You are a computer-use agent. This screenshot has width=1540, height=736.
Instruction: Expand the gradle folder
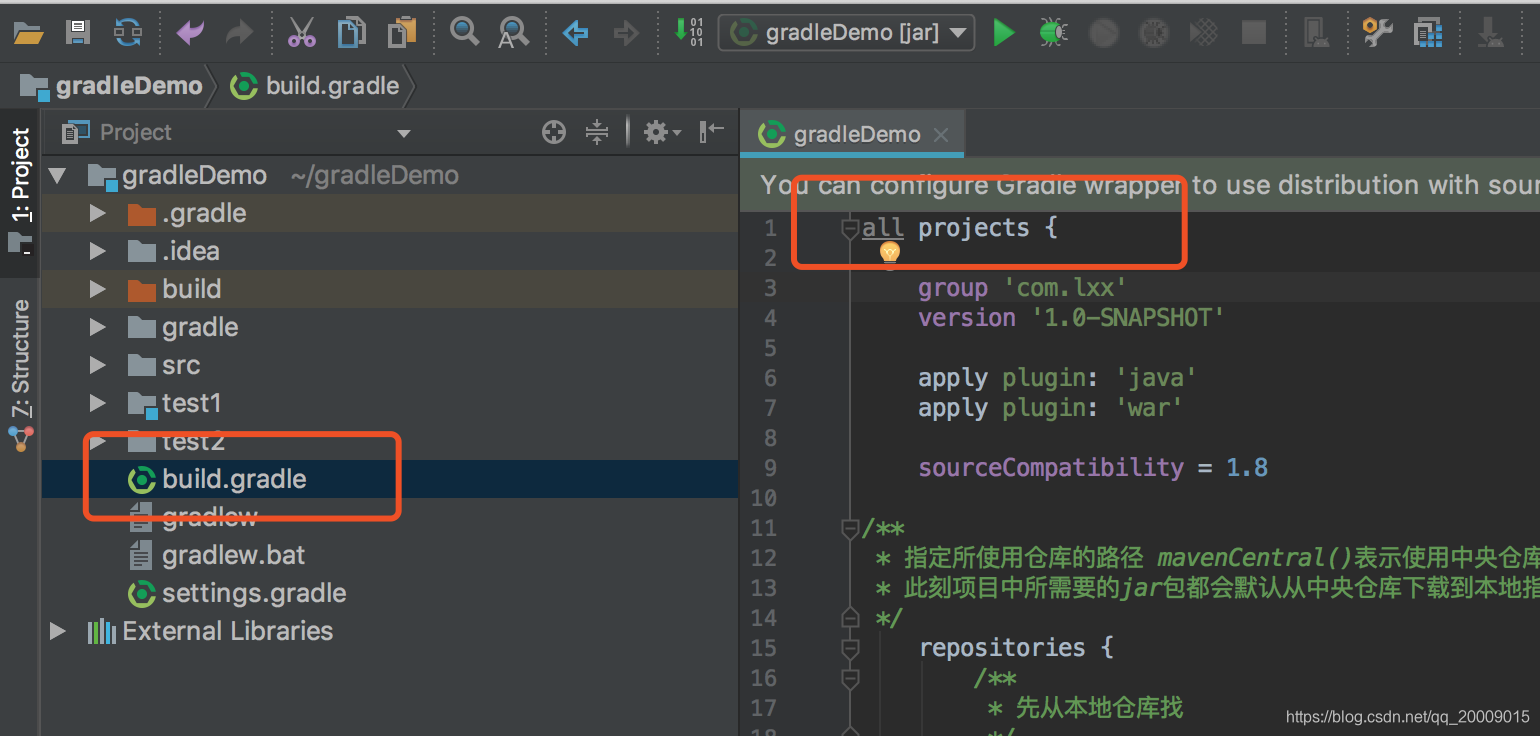pos(97,328)
